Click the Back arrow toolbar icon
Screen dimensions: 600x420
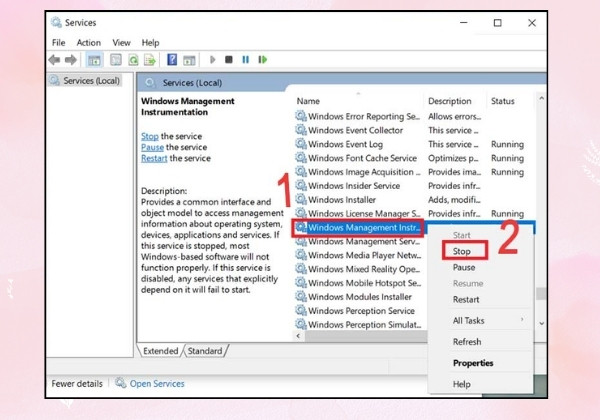tap(54, 60)
